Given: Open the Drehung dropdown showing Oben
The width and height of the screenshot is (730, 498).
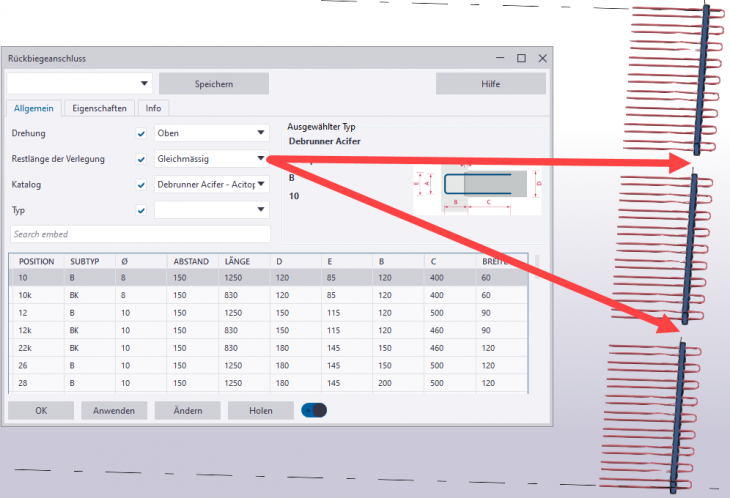Looking at the screenshot, I should click(212, 133).
